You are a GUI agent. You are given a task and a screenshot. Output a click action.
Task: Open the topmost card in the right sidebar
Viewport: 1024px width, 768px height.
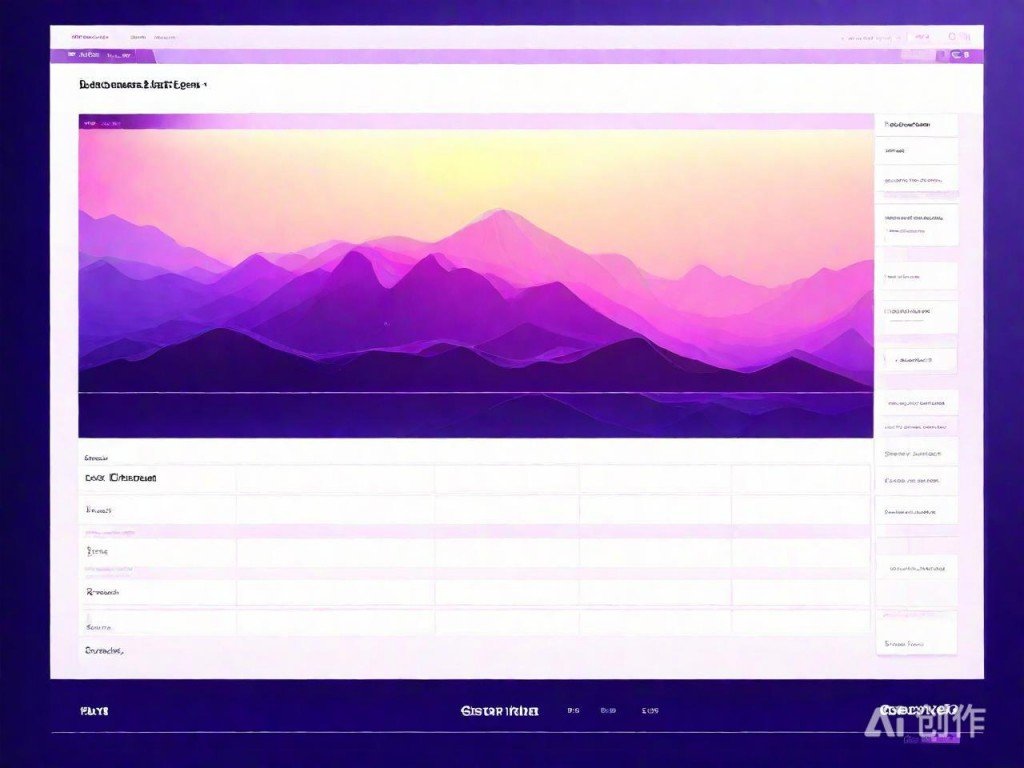click(x=916, y=125)
